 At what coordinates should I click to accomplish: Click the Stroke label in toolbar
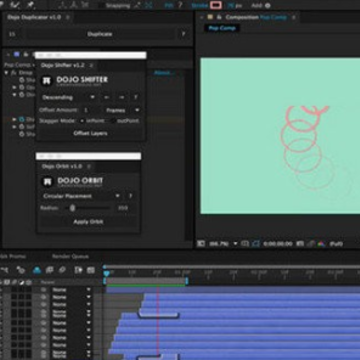pos(200,6)
